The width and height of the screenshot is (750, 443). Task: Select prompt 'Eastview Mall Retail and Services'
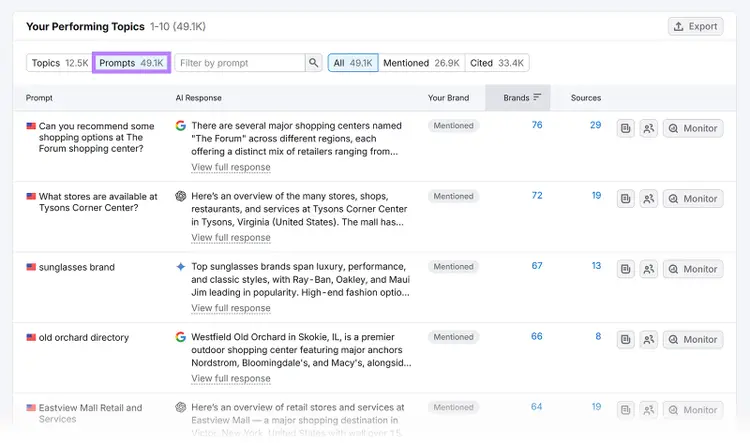(90, 413)
